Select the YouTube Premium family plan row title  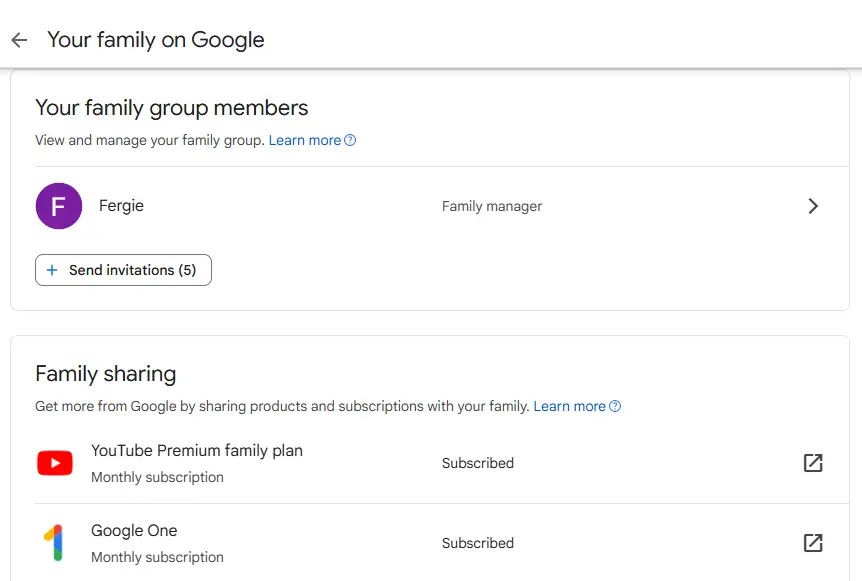click(197, 451)
